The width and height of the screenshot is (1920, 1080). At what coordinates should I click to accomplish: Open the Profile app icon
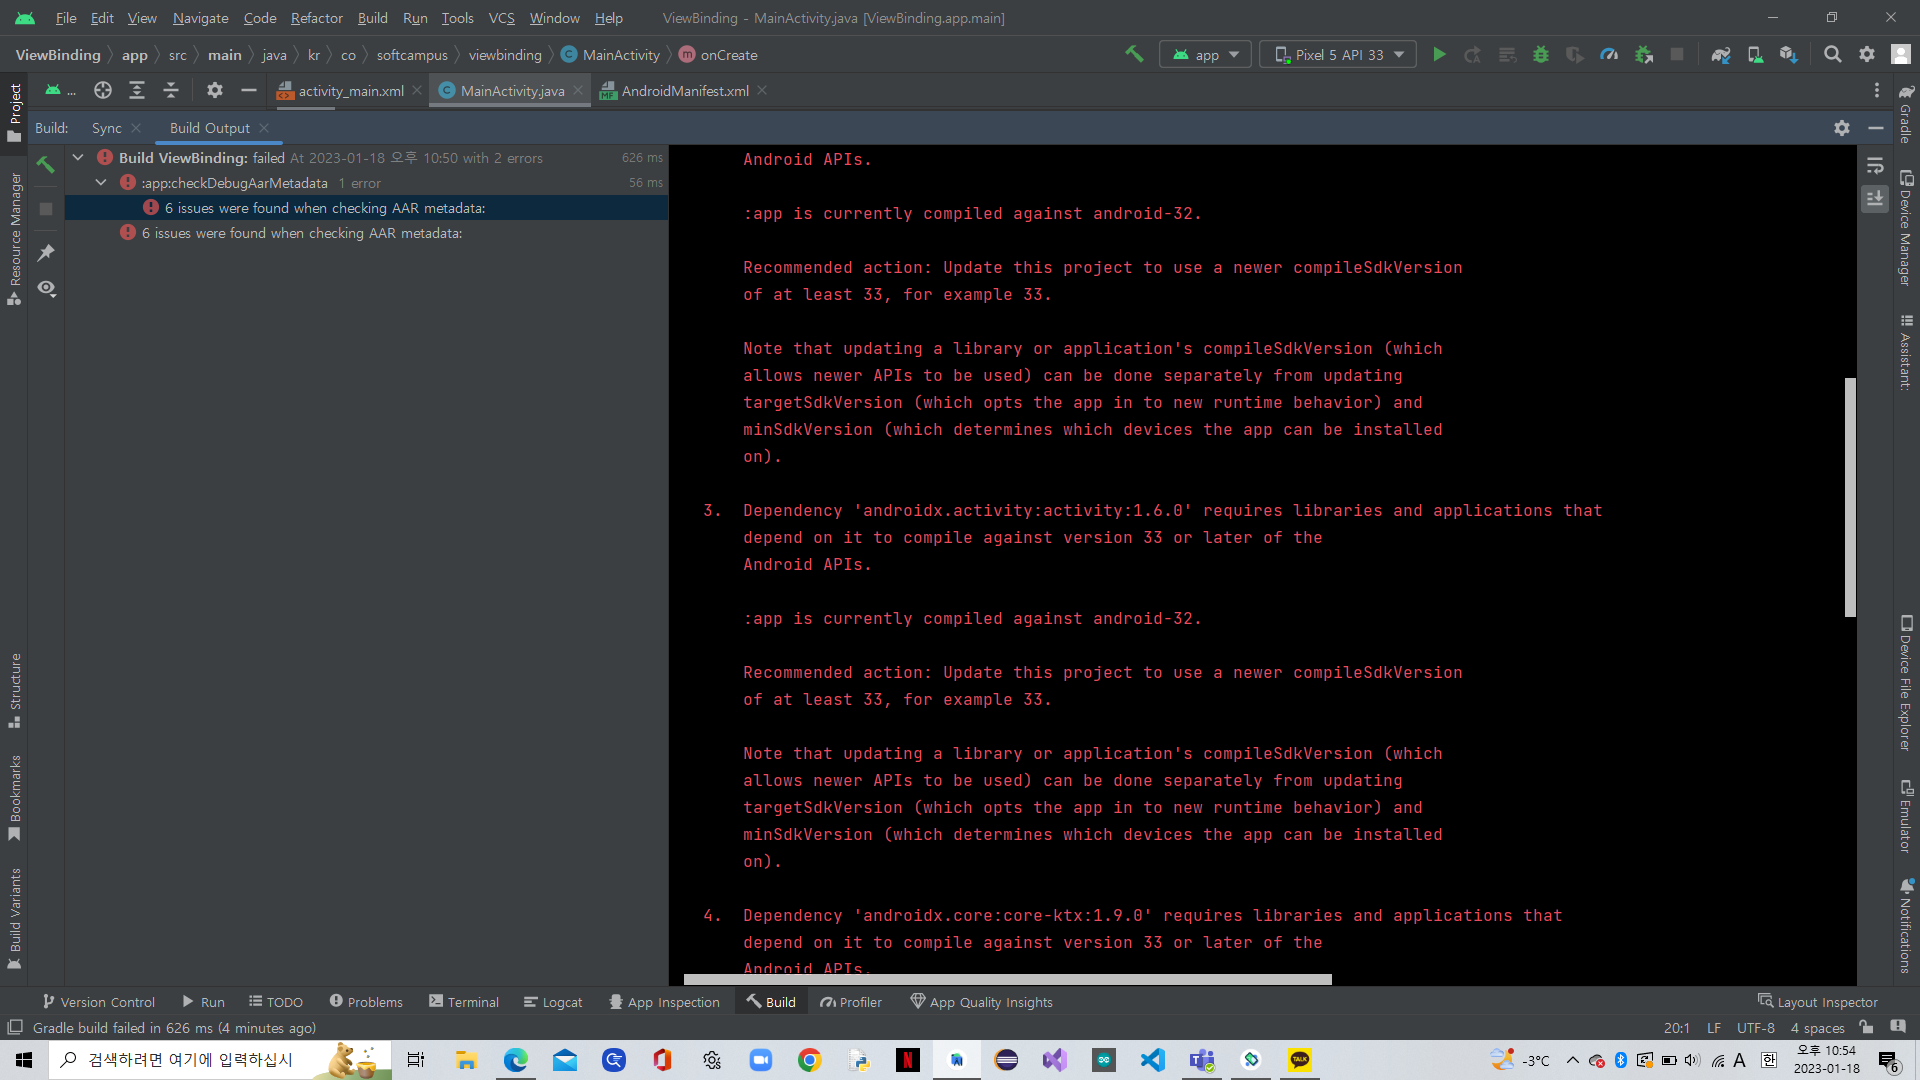pos(1609,54)
